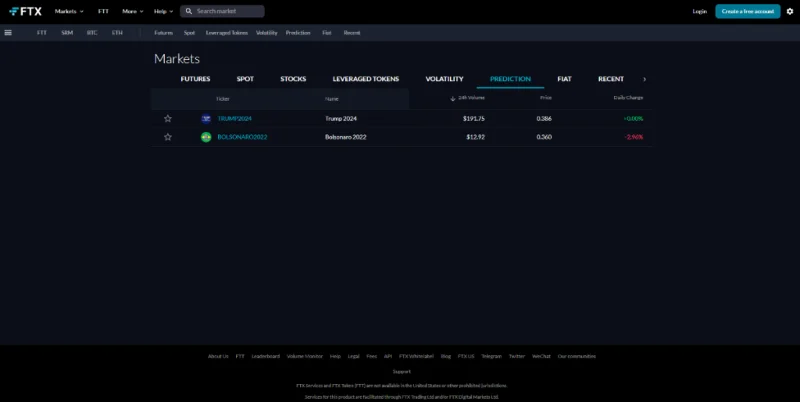Favorite the TRUMP2024 market star
The height and width of the screenshot is (402, 800).
coord(168,118)
